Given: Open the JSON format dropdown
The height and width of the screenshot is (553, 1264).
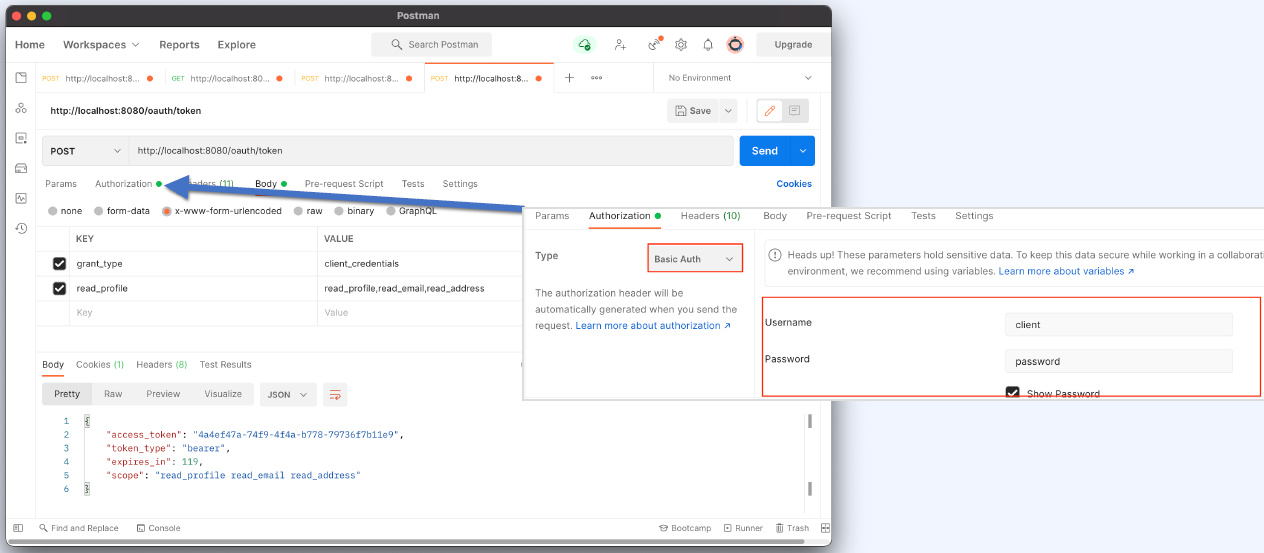Looking at the screenshot, I should point(288,394).
